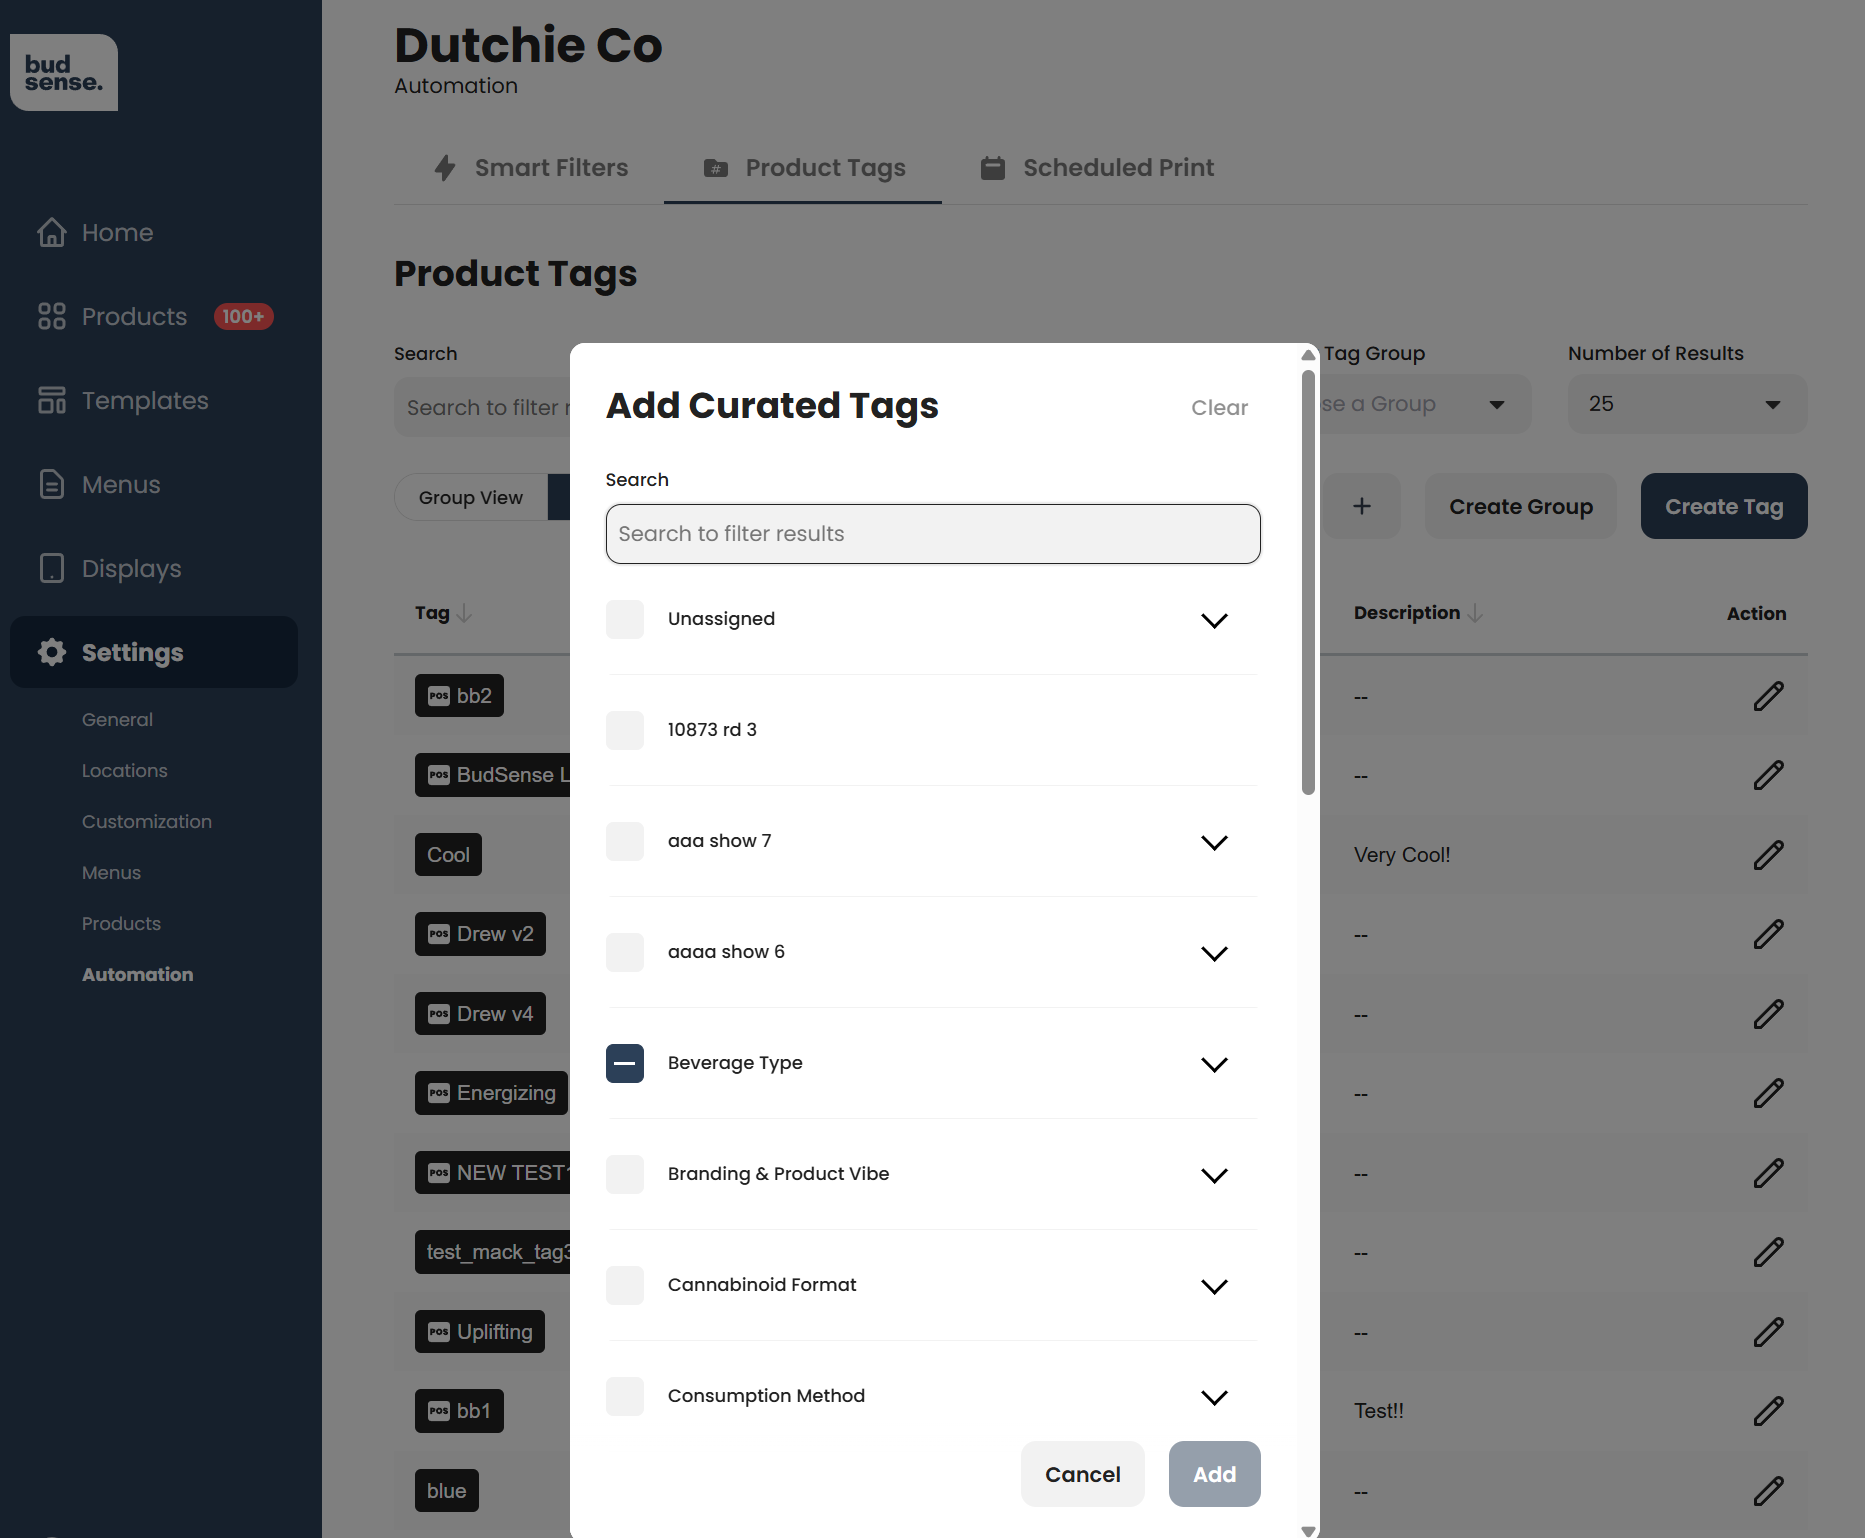Expand the aaaa show 6 chevron
The image size is (1865, 1538).
tap(1214, 954)
